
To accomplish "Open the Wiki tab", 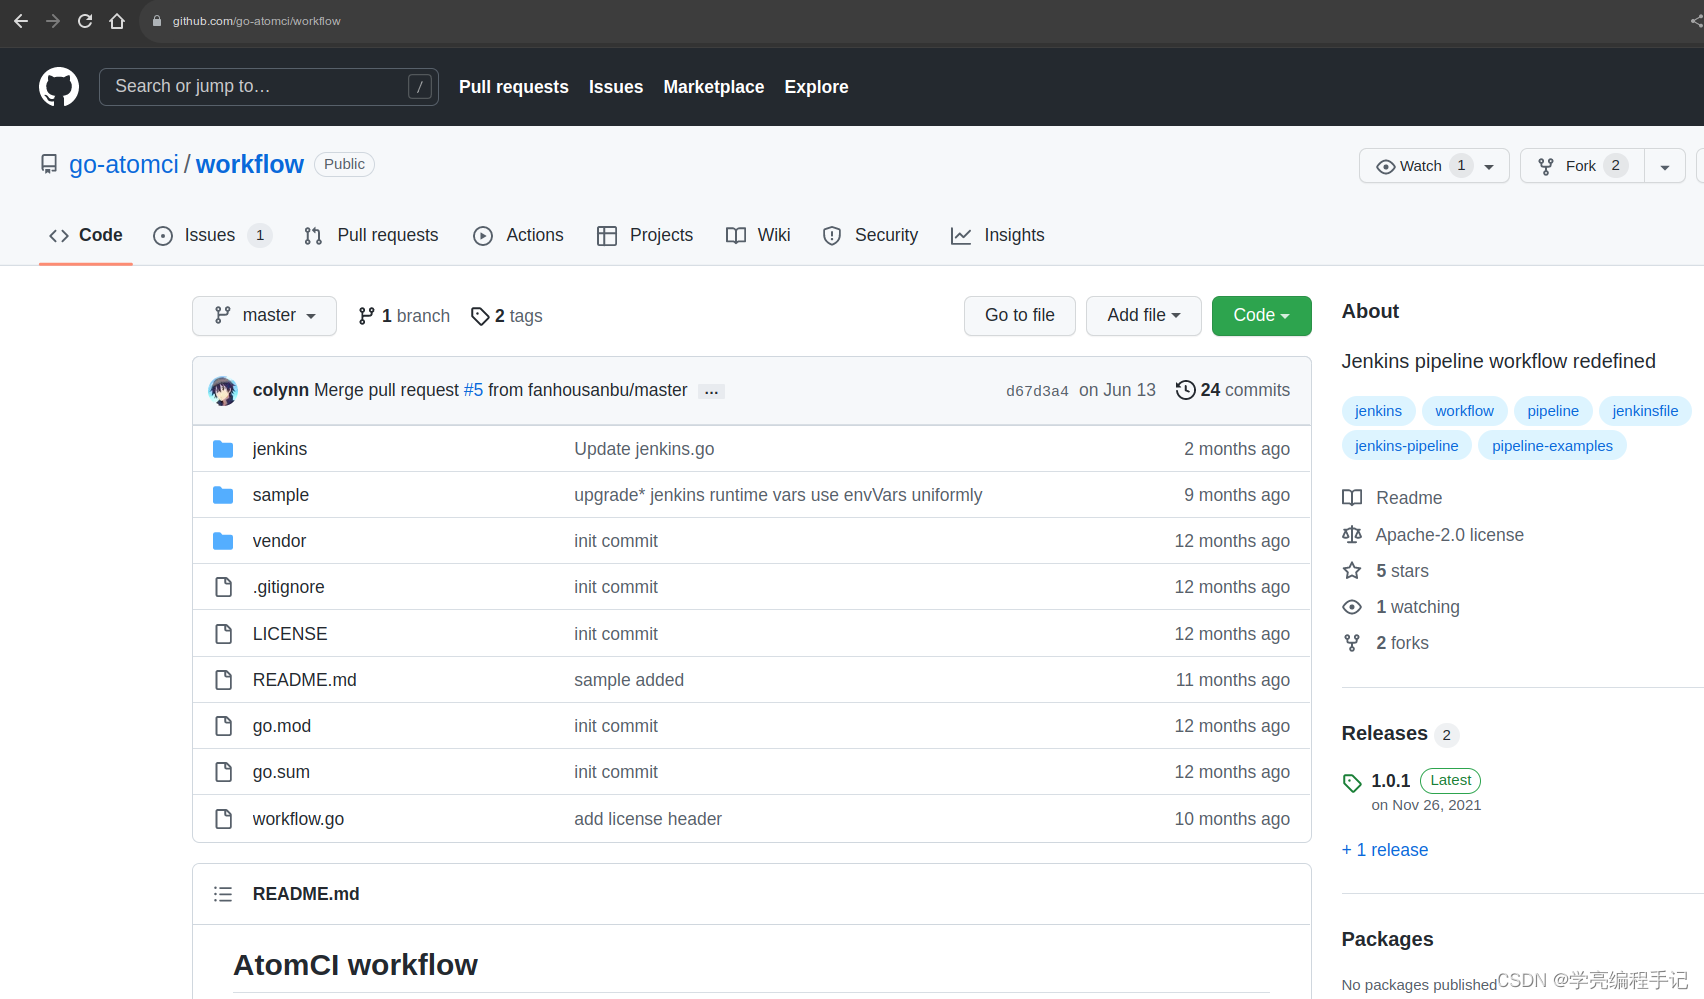I will tap(758, 235).
